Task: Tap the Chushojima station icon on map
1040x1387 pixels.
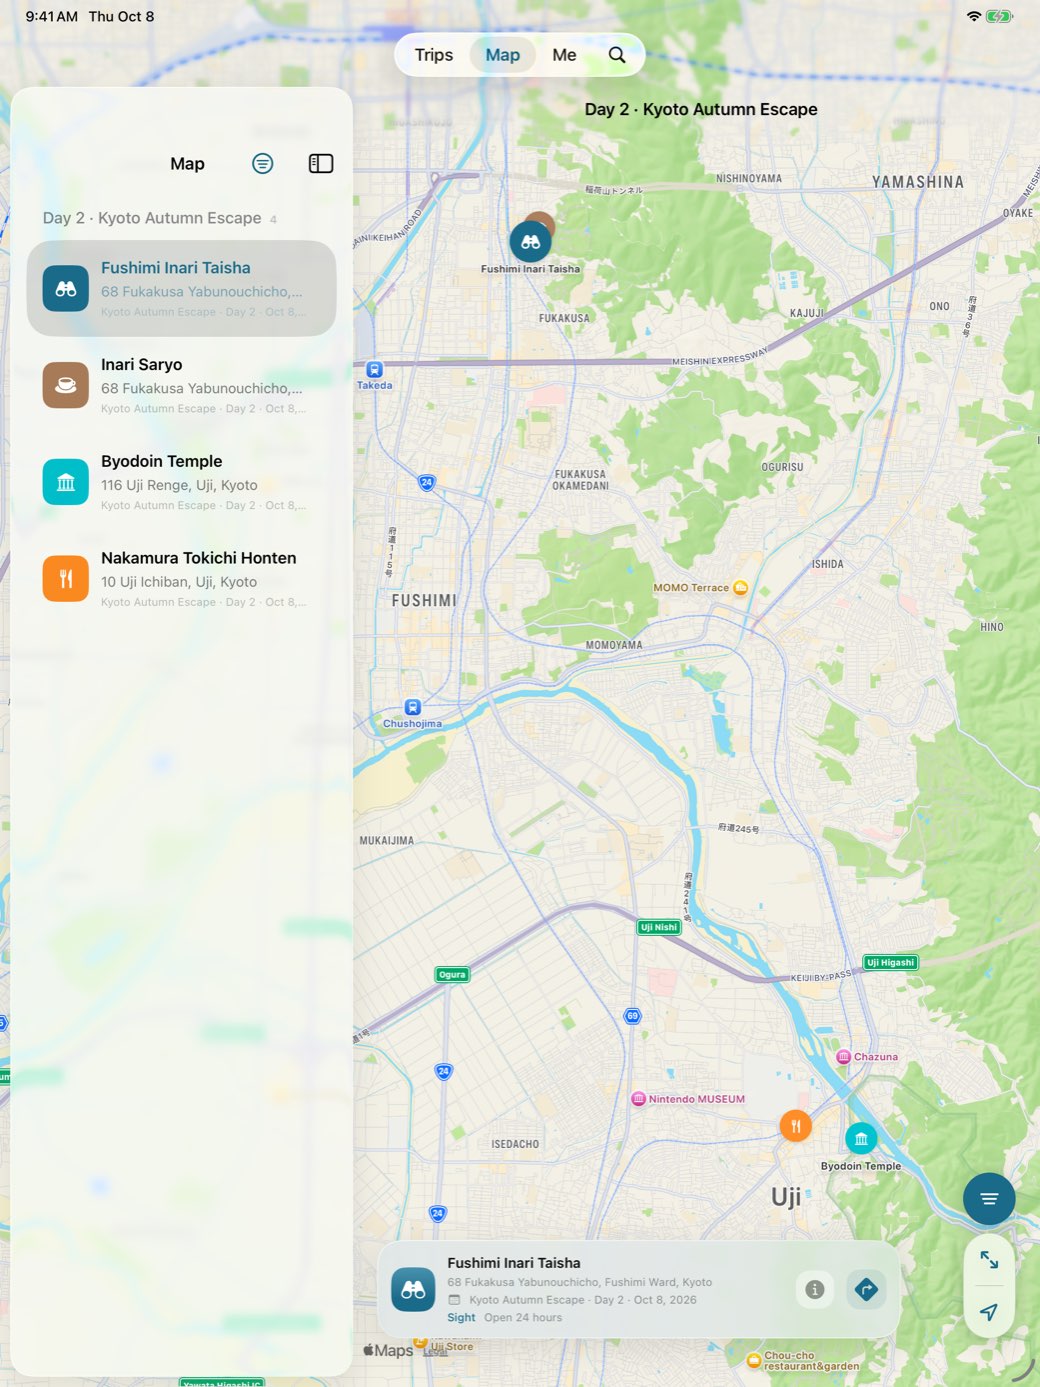Action: pos(412,707)
